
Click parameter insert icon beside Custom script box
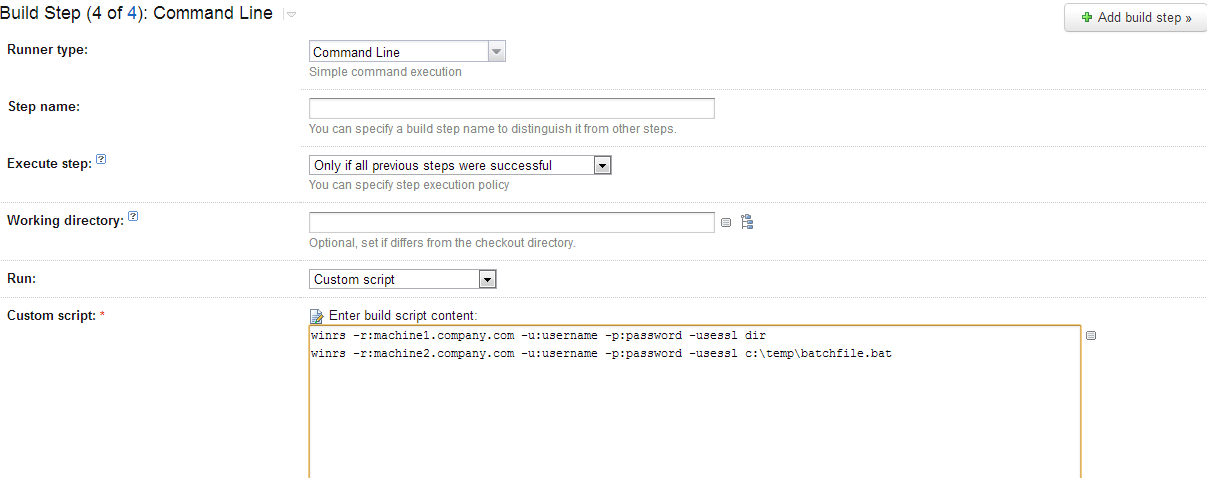click(1091, 336)
